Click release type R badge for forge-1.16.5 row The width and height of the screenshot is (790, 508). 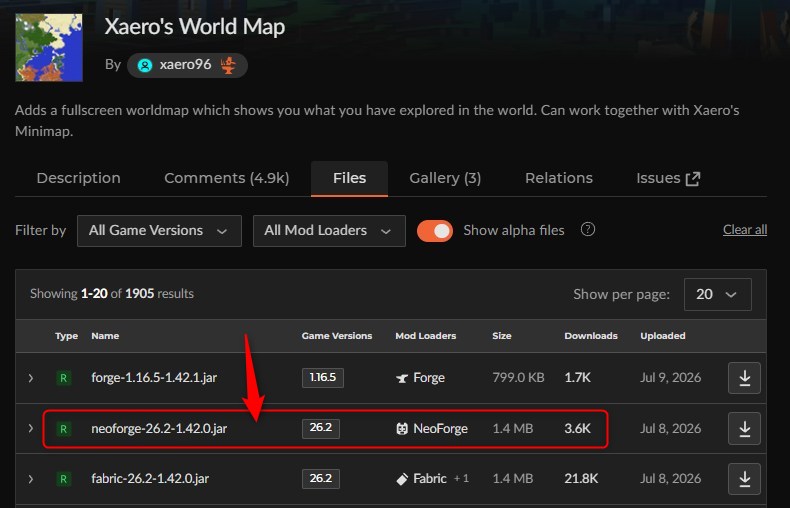[63, 378]
